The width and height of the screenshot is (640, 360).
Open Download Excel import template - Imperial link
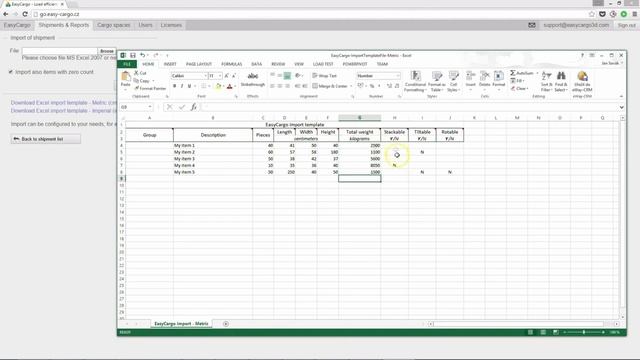coord(63,111)
